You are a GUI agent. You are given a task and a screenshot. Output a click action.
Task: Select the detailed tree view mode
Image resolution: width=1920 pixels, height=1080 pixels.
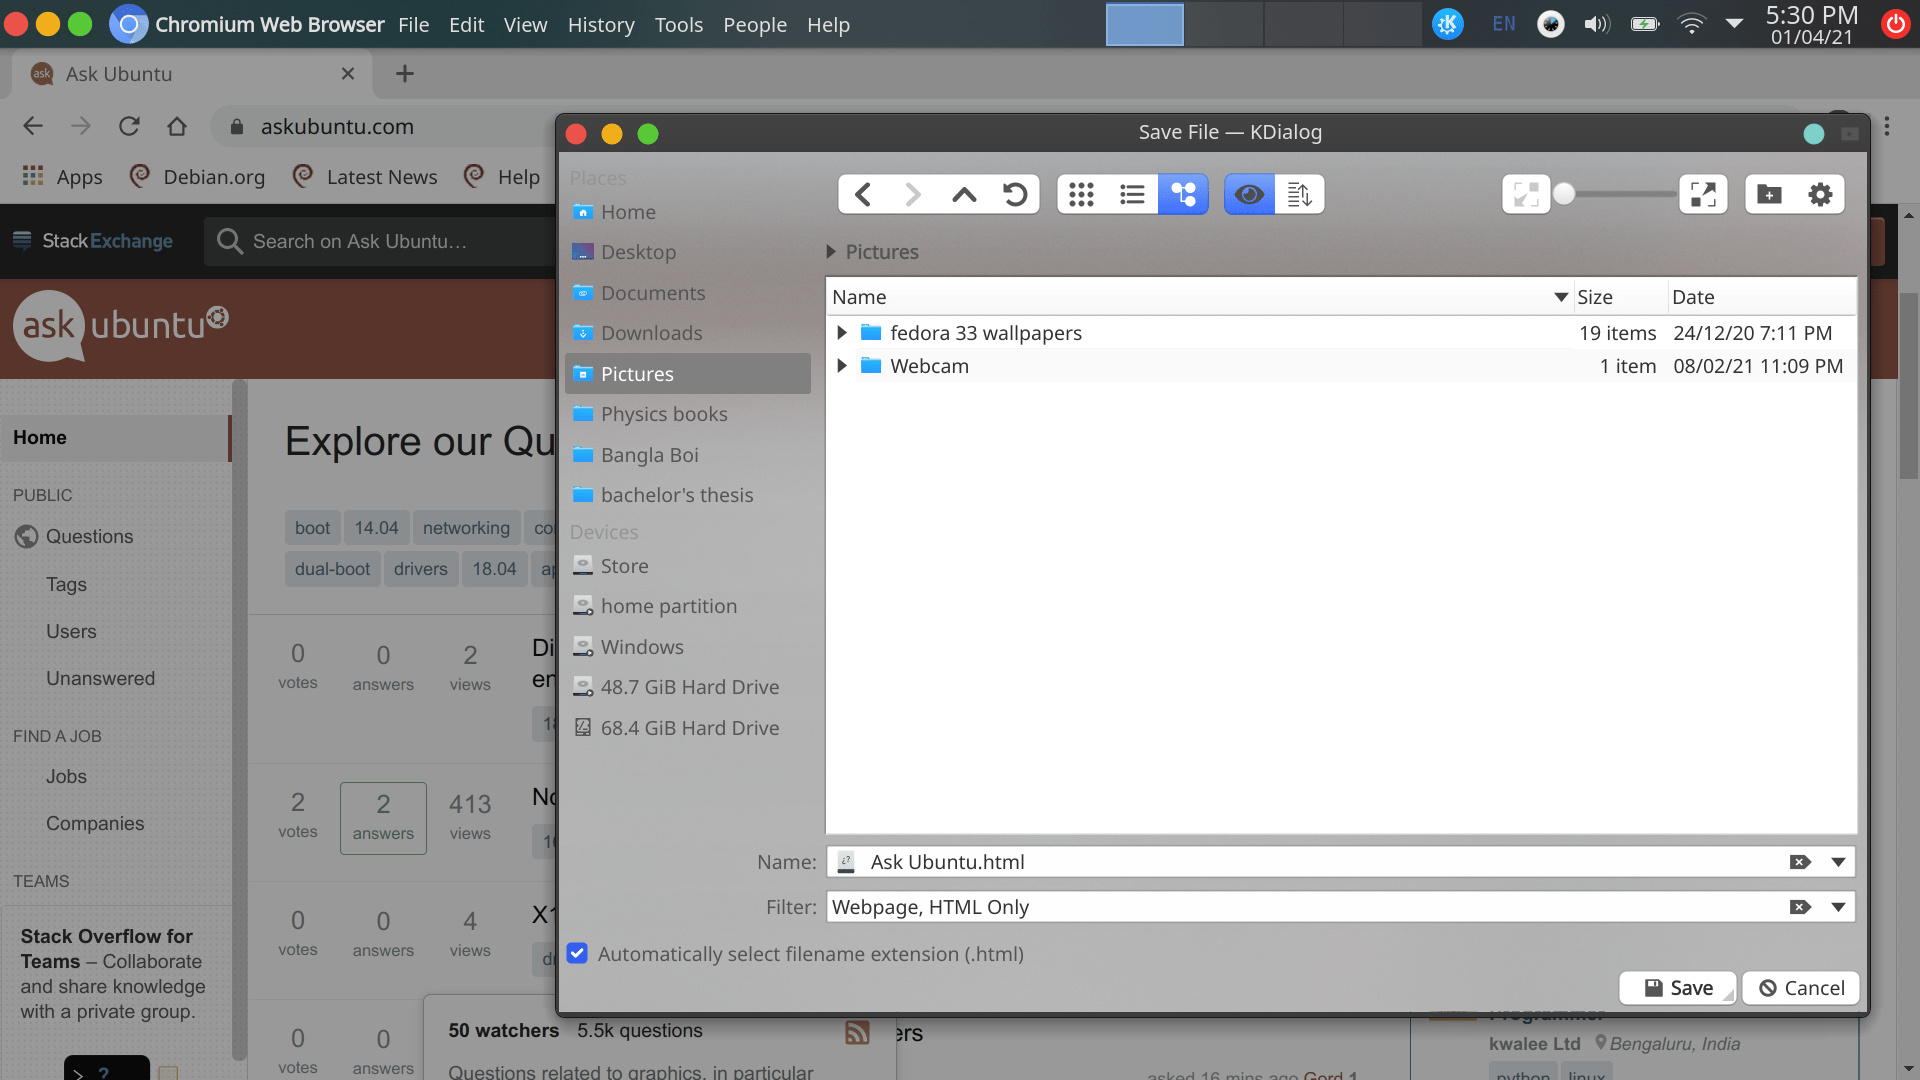click(1183, 194)
